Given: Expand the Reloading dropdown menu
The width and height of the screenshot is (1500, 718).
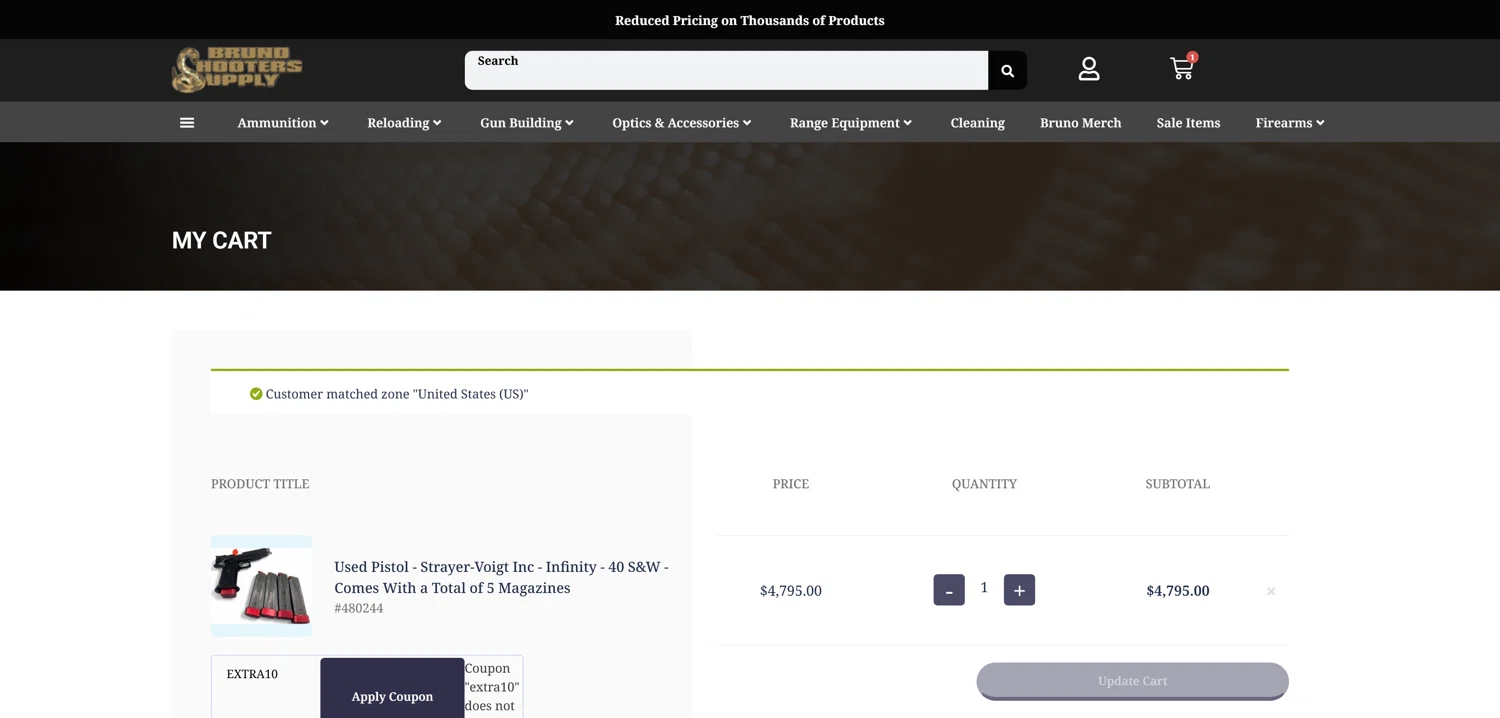Looking at the screenshot, I should point(404,123).
